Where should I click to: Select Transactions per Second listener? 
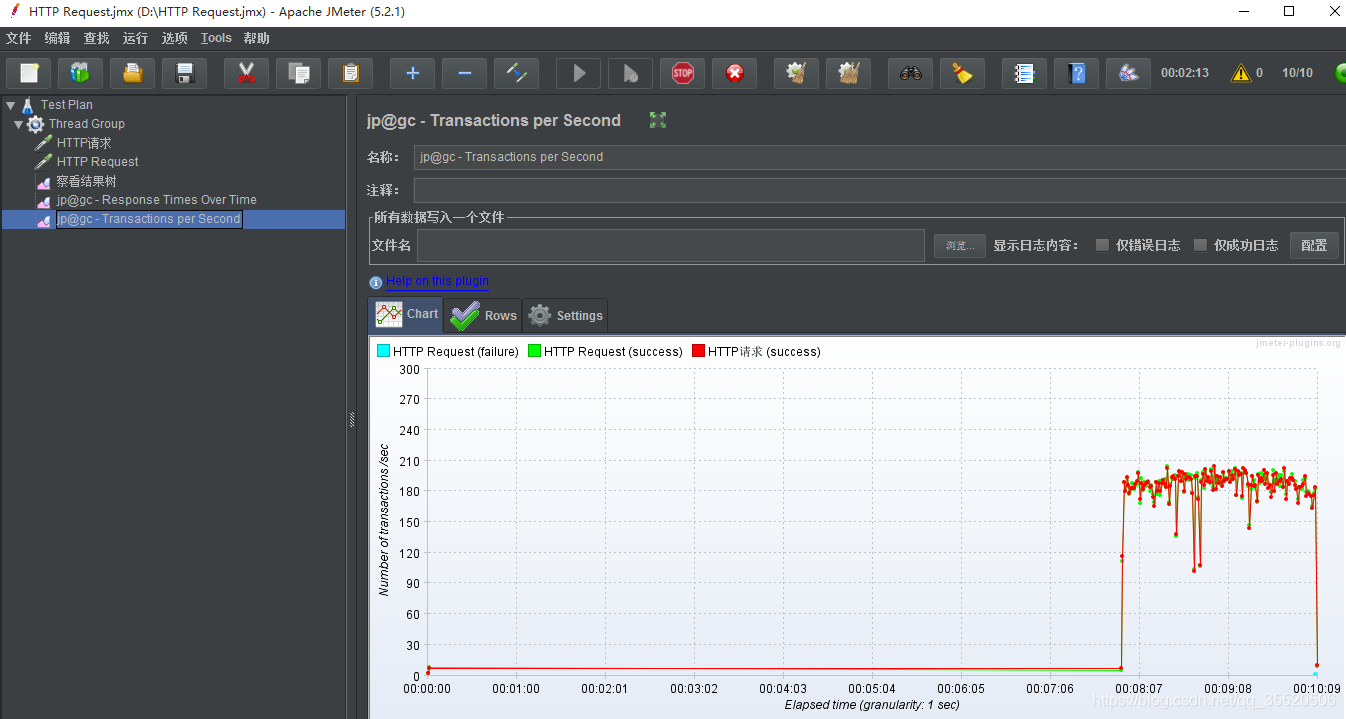148,219
